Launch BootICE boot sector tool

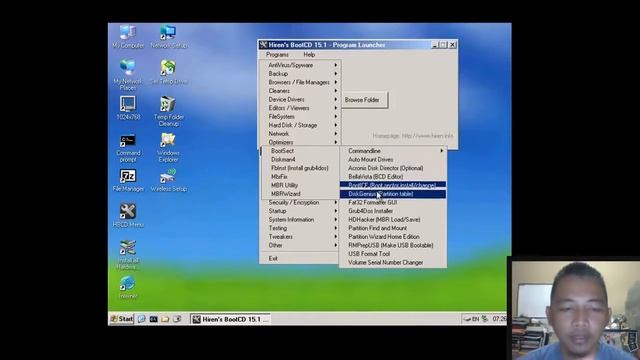tap(393, 185)
